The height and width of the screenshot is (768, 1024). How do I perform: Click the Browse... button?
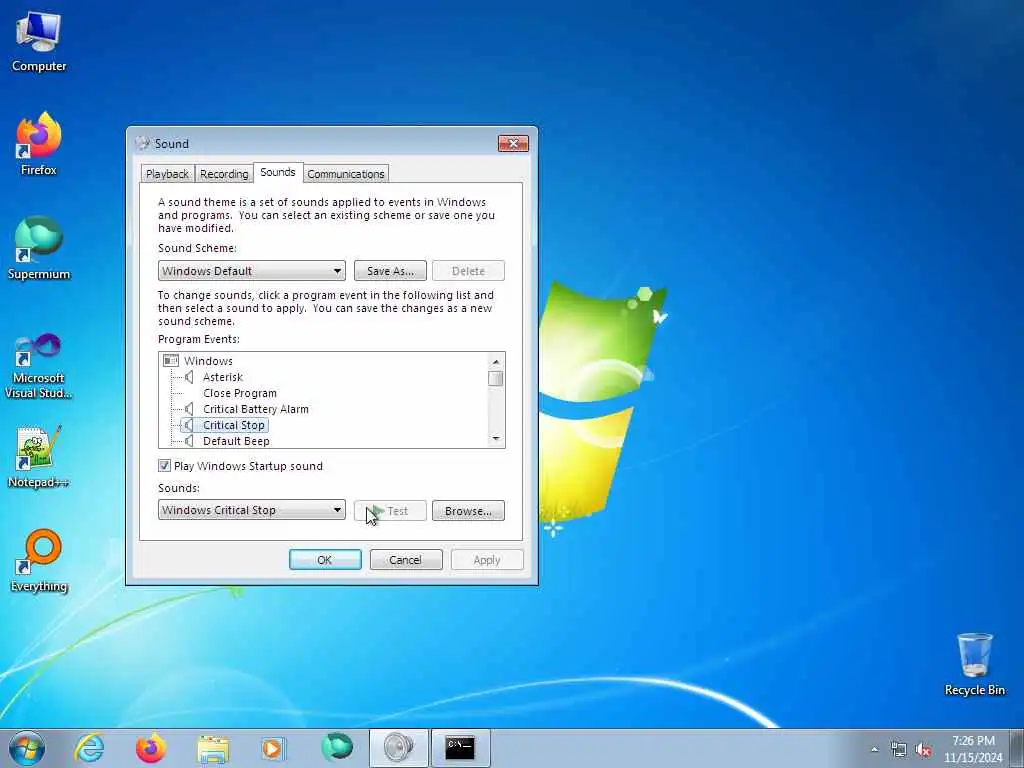point(468,511)
